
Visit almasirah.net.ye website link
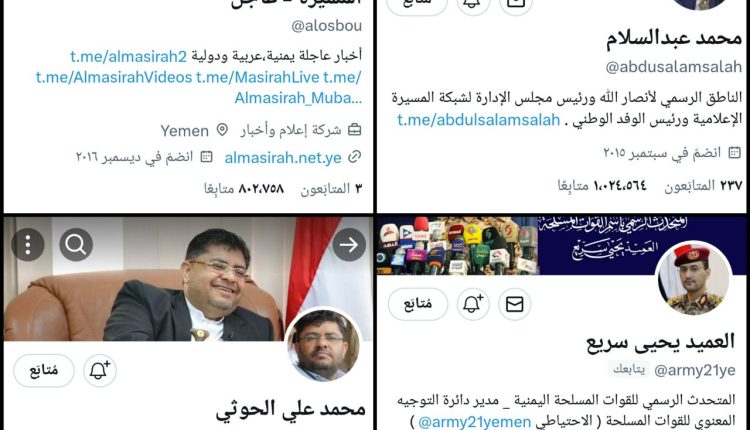283,157
